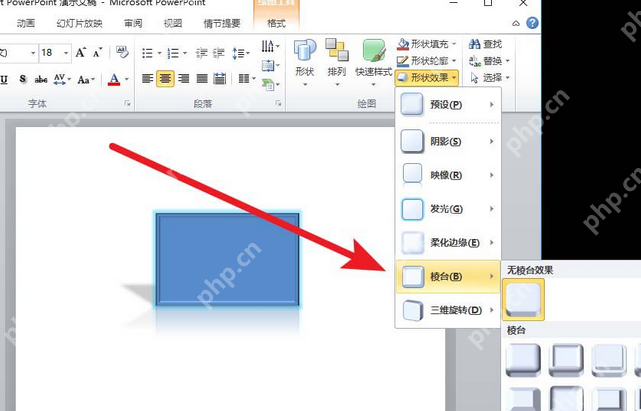Open the 排列 arrange tool
The image size is (641, 411).
[x=336, y=63]
